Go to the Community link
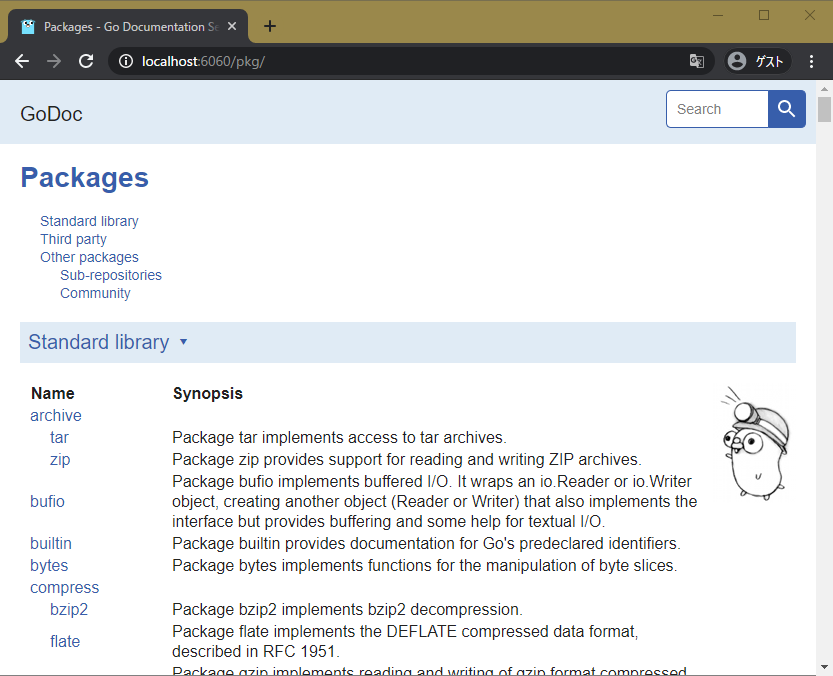 (x=95, y=293)
